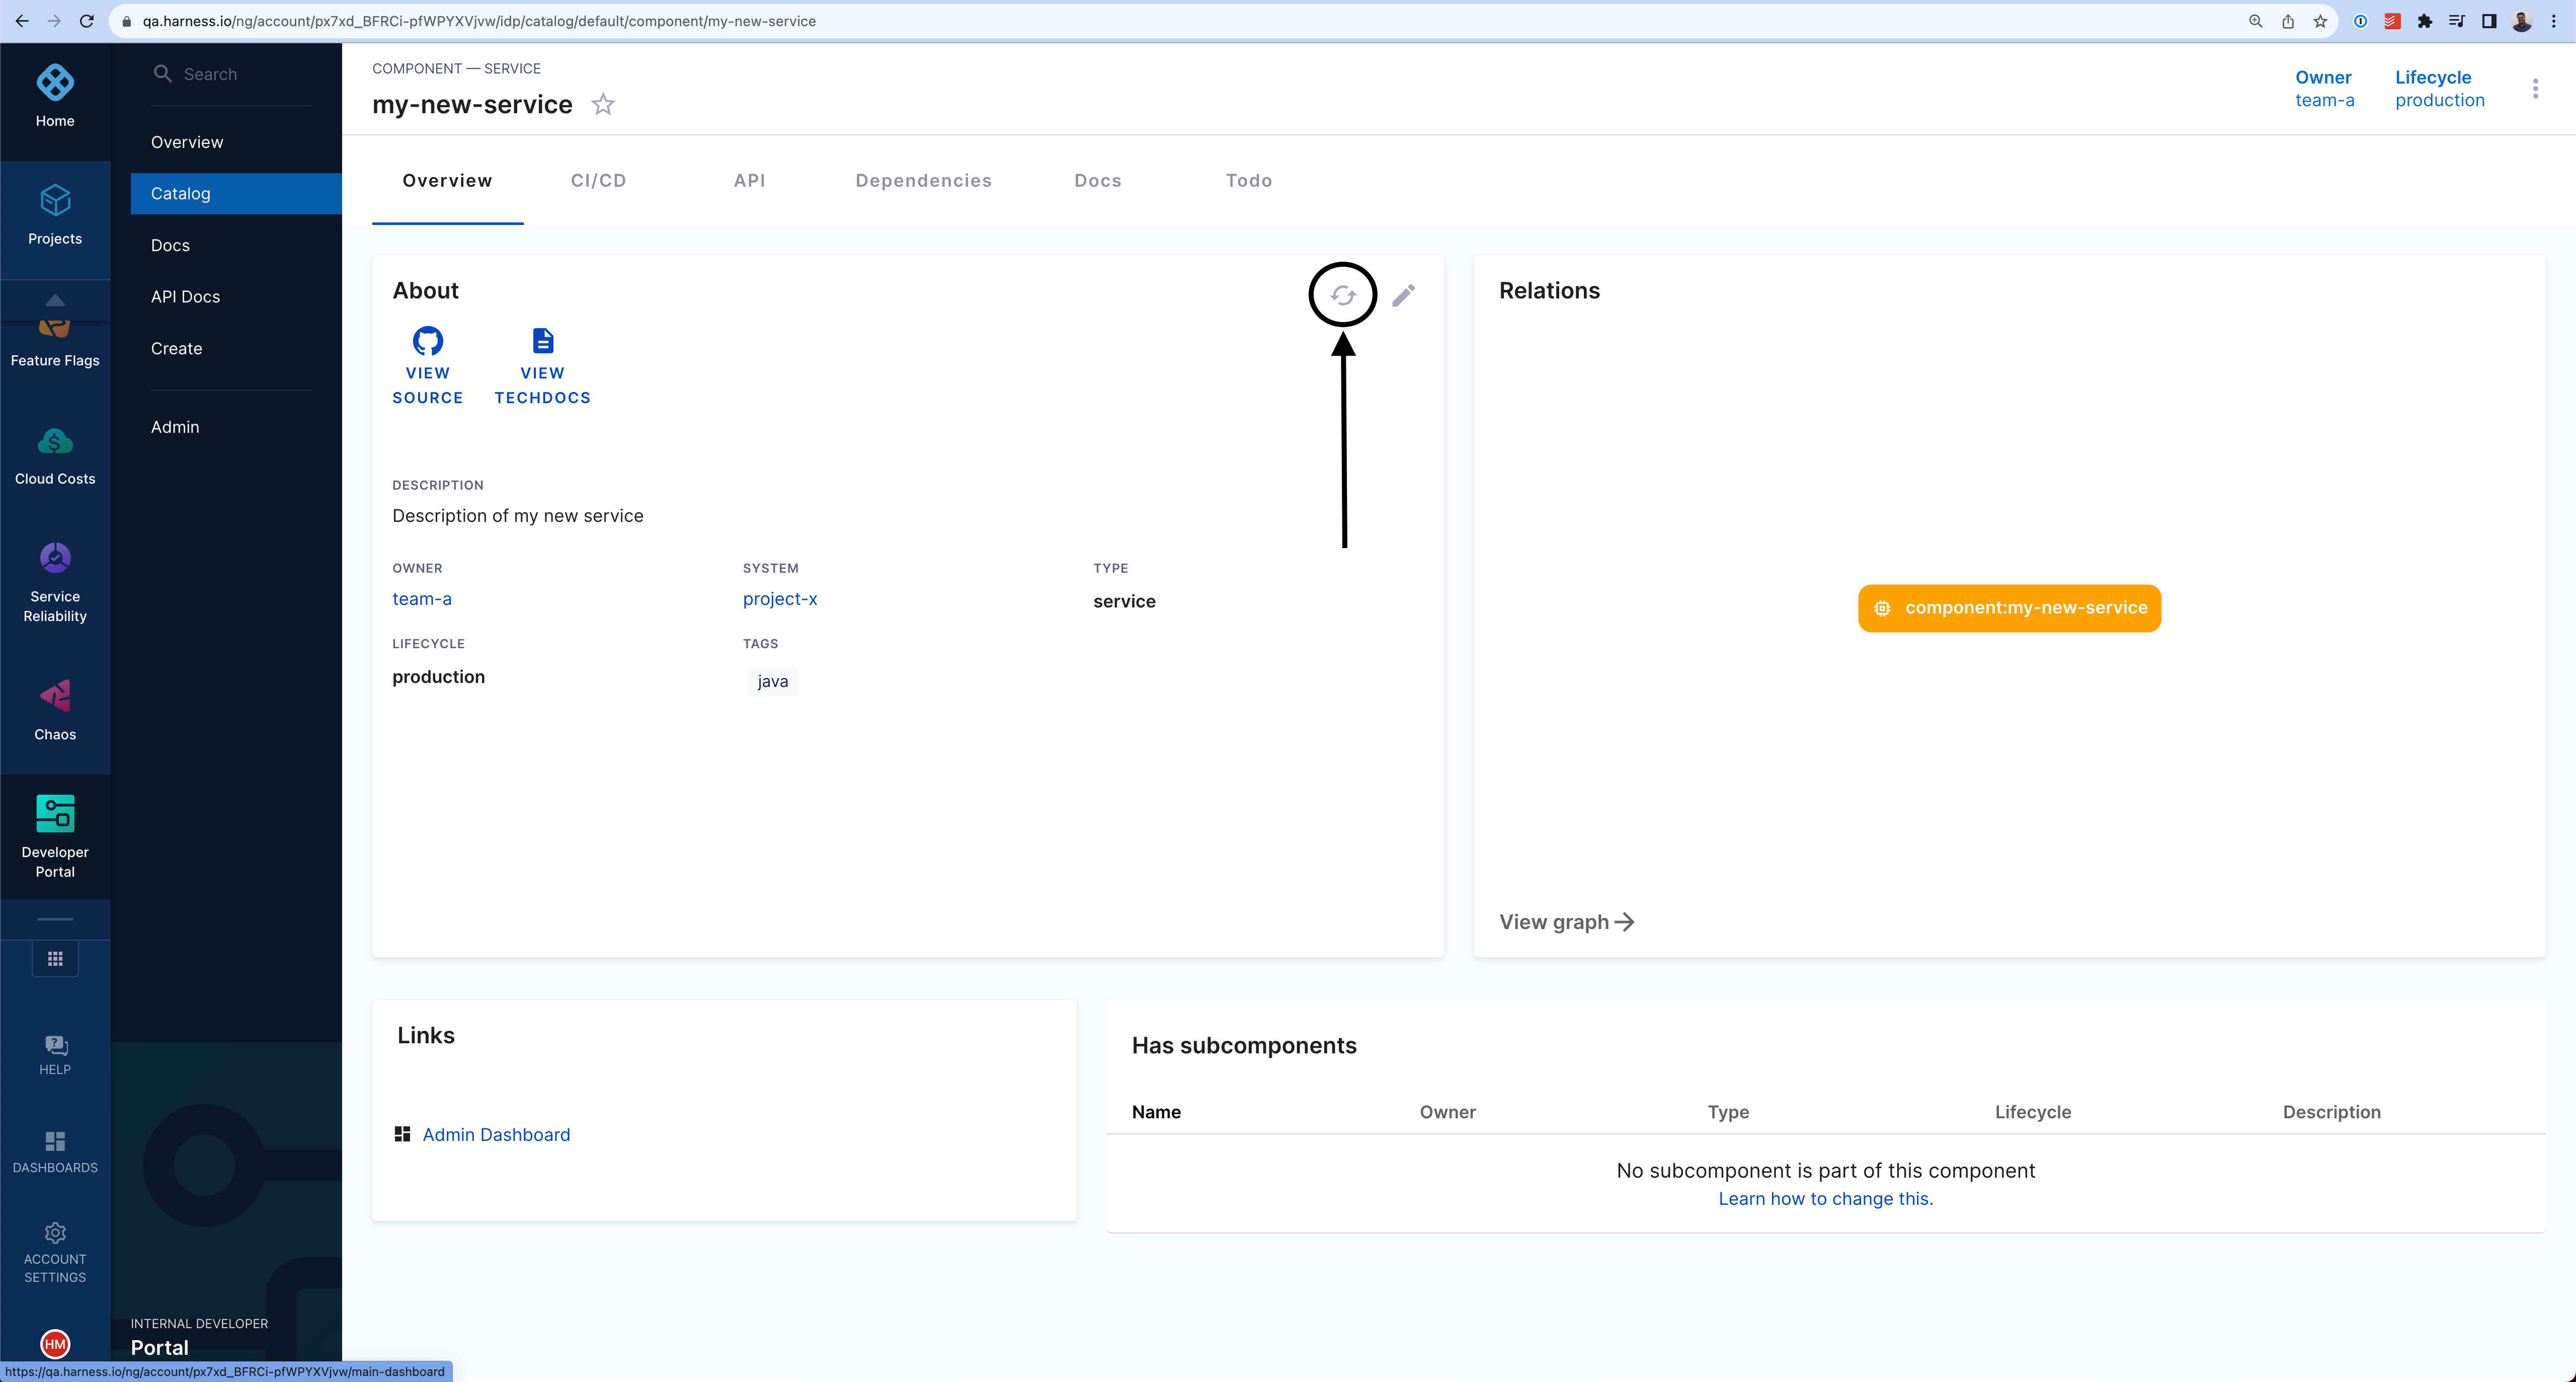Click the pencil edit metadata icon
The width and height of the screenshot is (2576, 1382).
1403,295
